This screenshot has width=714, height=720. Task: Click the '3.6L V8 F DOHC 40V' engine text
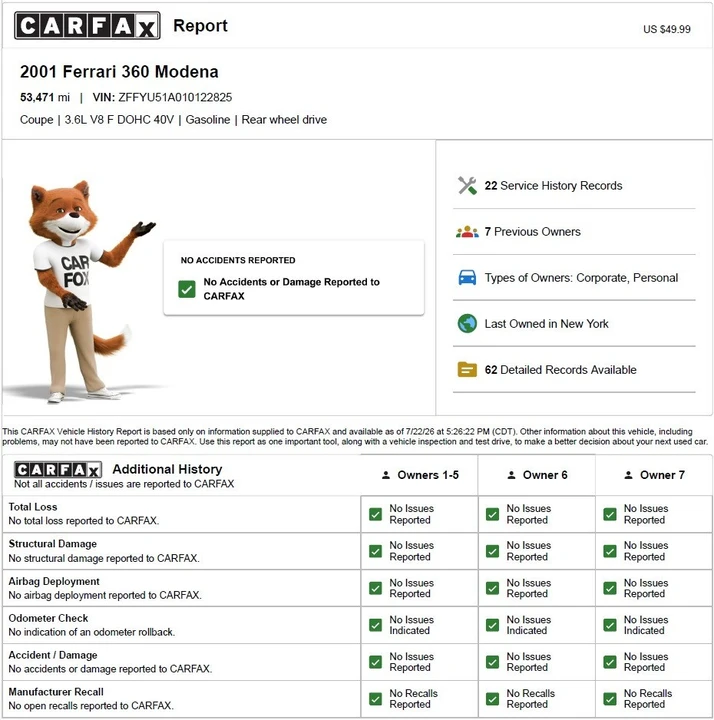(x=119, y=120)
